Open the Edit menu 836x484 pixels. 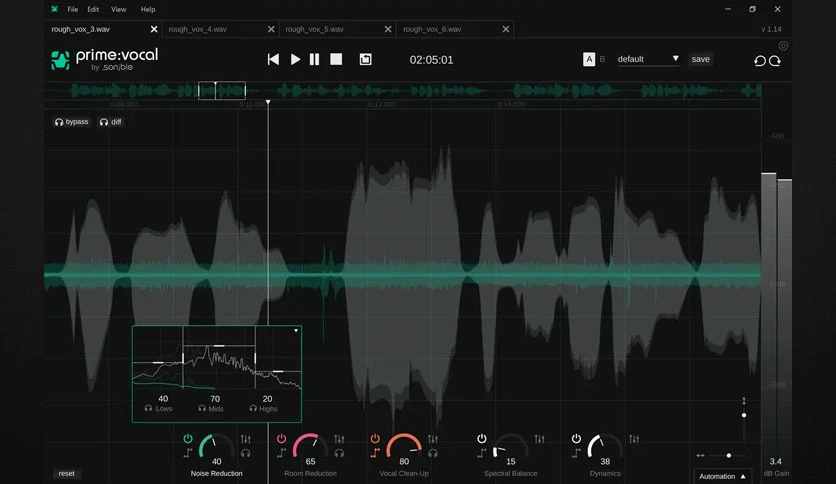point(93,10)
